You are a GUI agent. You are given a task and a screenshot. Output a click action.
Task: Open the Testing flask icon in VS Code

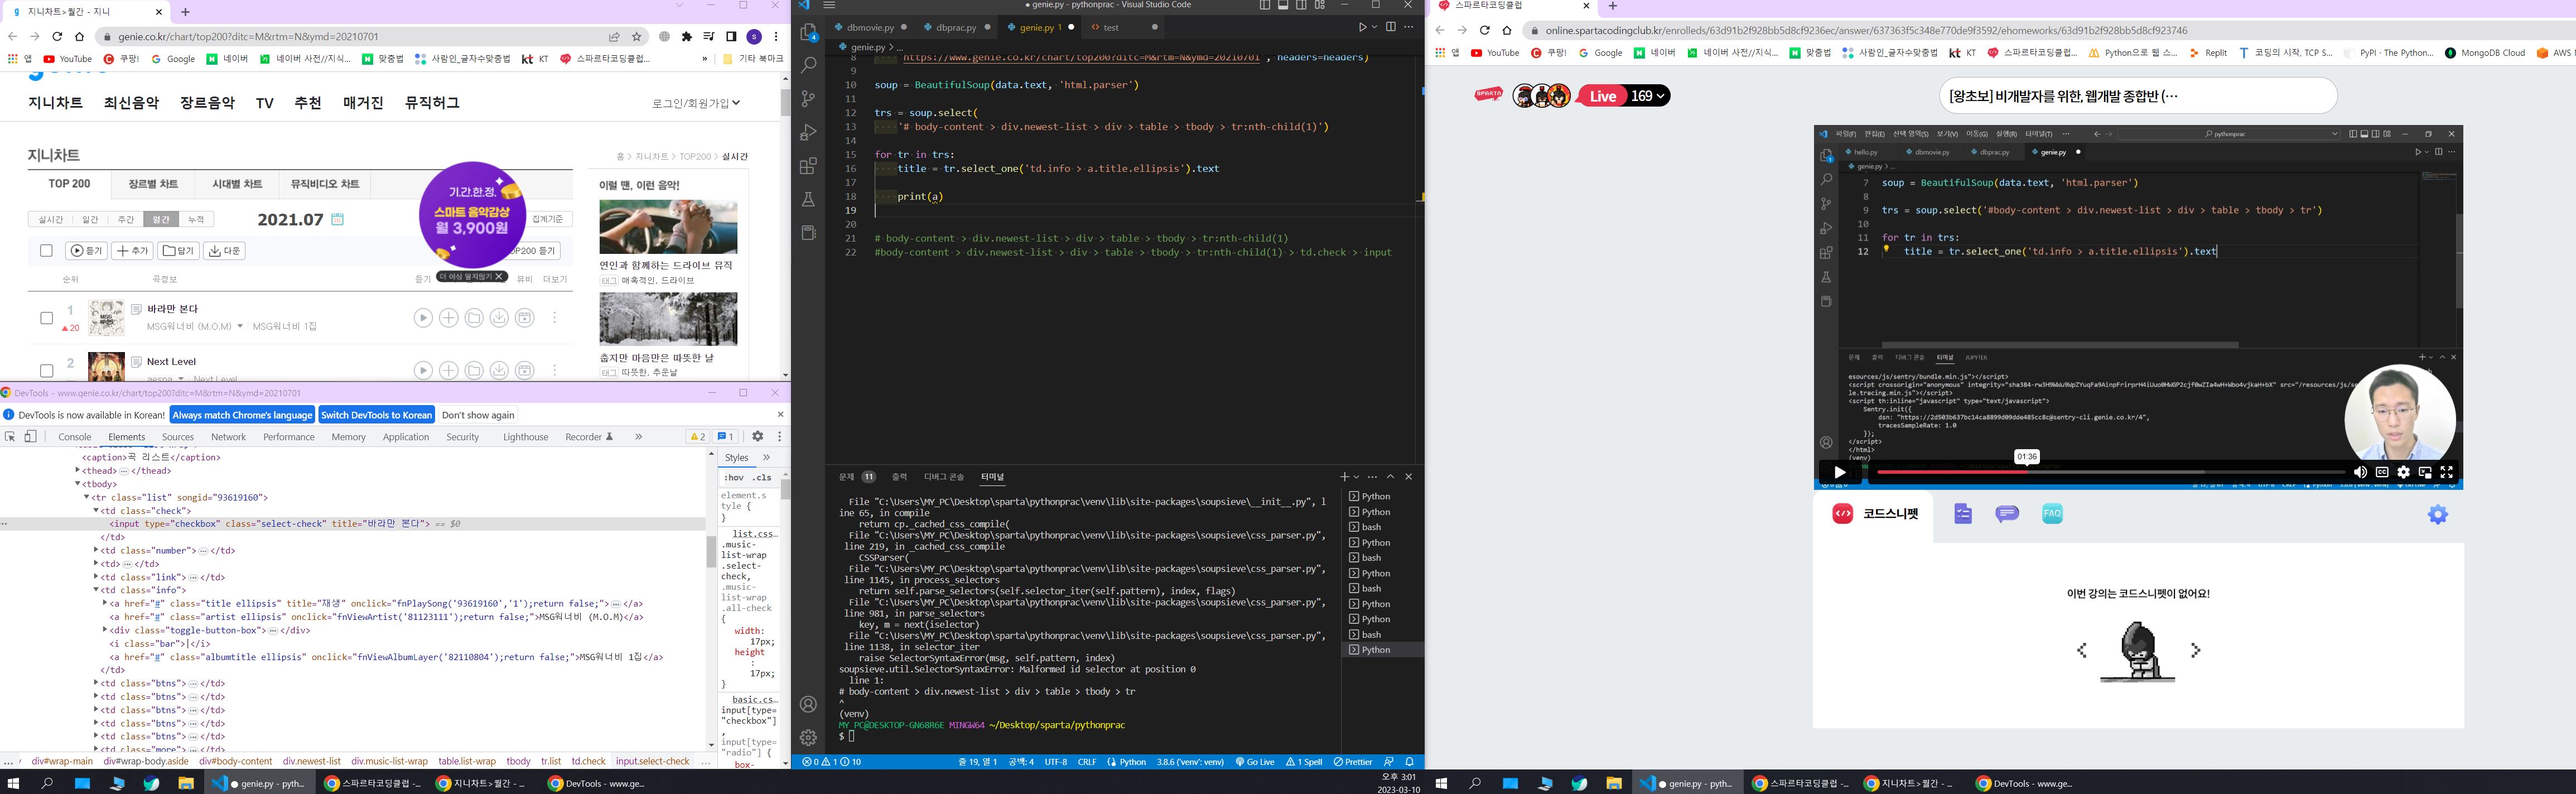[809, 200]
